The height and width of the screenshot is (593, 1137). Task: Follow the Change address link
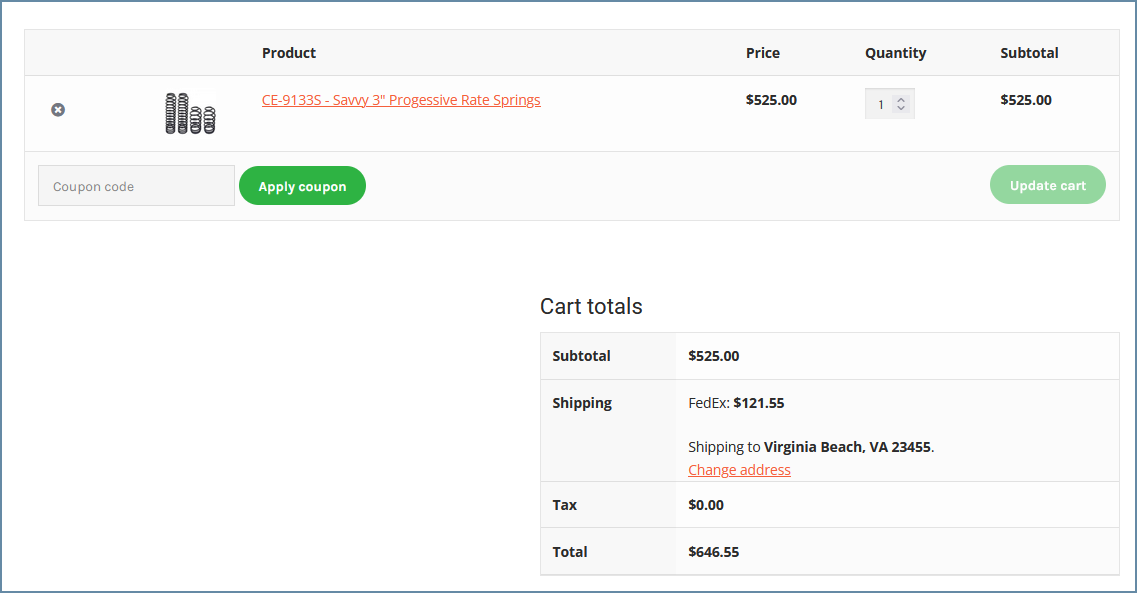[x=739, y=470]
